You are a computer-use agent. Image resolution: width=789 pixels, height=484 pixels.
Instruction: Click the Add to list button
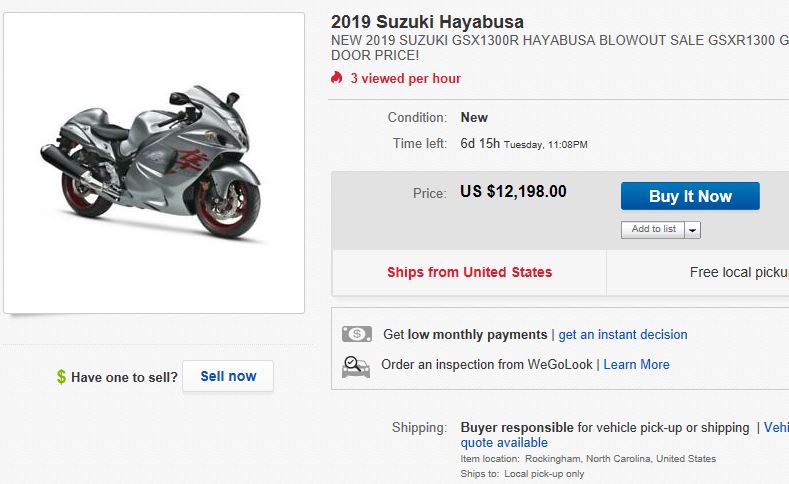click(x=654, y=230)
